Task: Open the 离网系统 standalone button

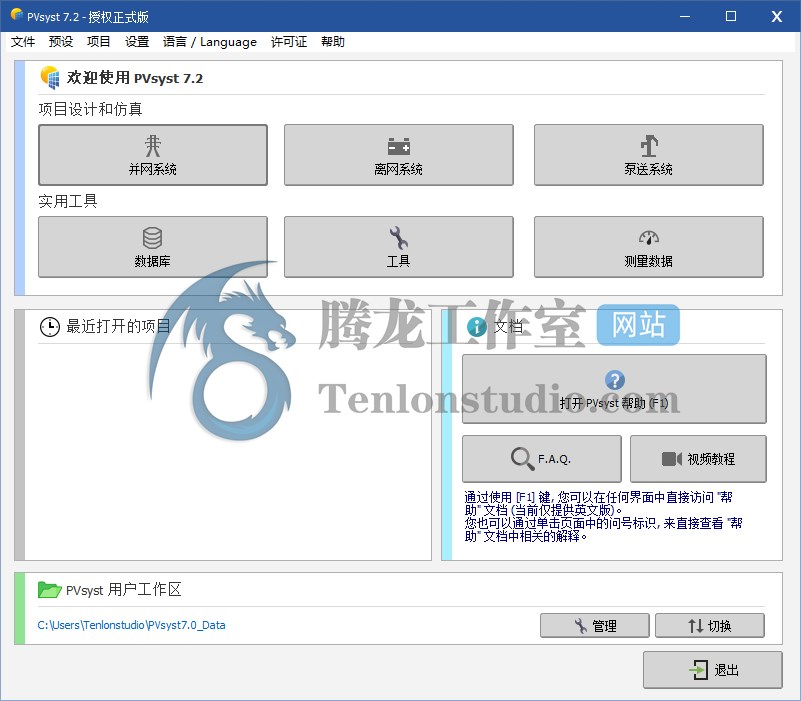Action: tap(398, 155)
